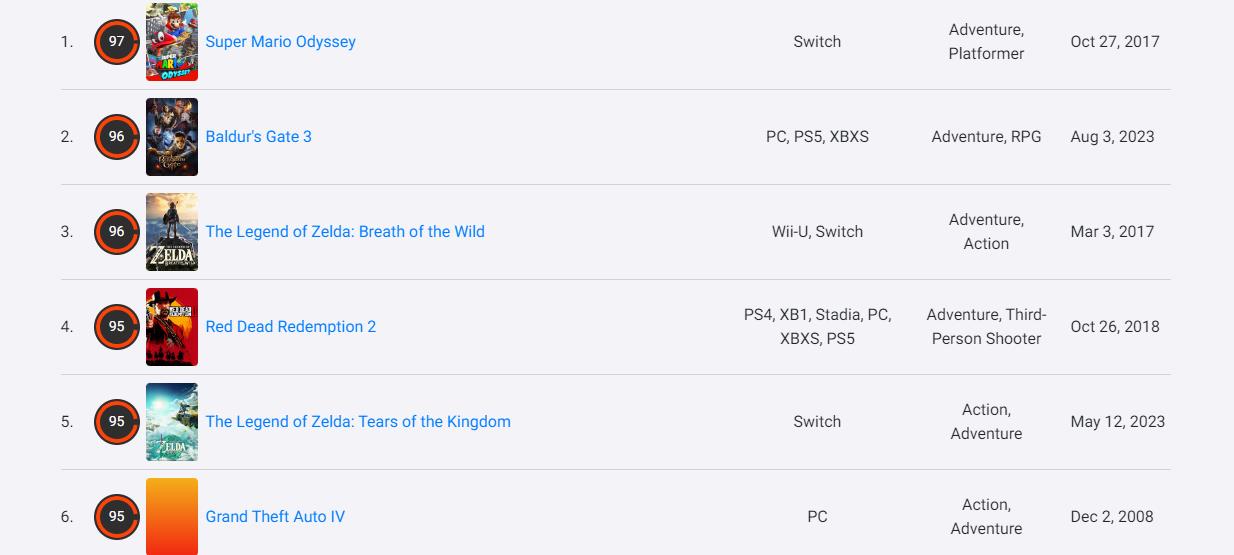Click the PC, PS5, XBXS platforms text
Viewport: 1234px width, 555px height.
click(817, 137)
